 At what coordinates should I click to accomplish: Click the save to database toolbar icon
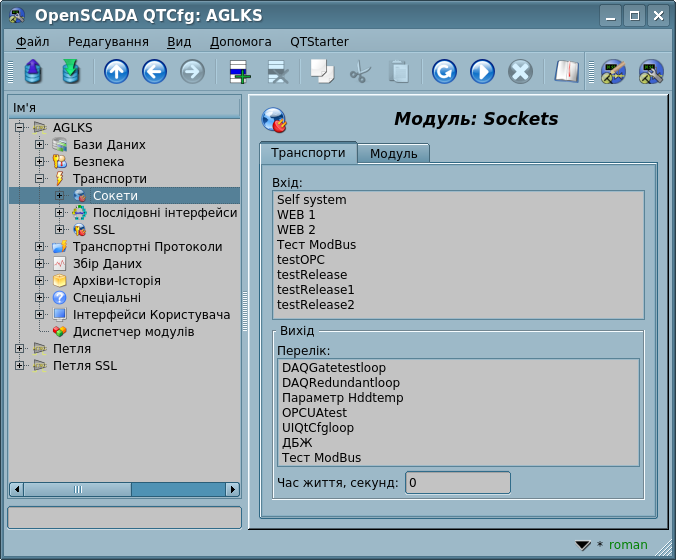pos(70,72)
